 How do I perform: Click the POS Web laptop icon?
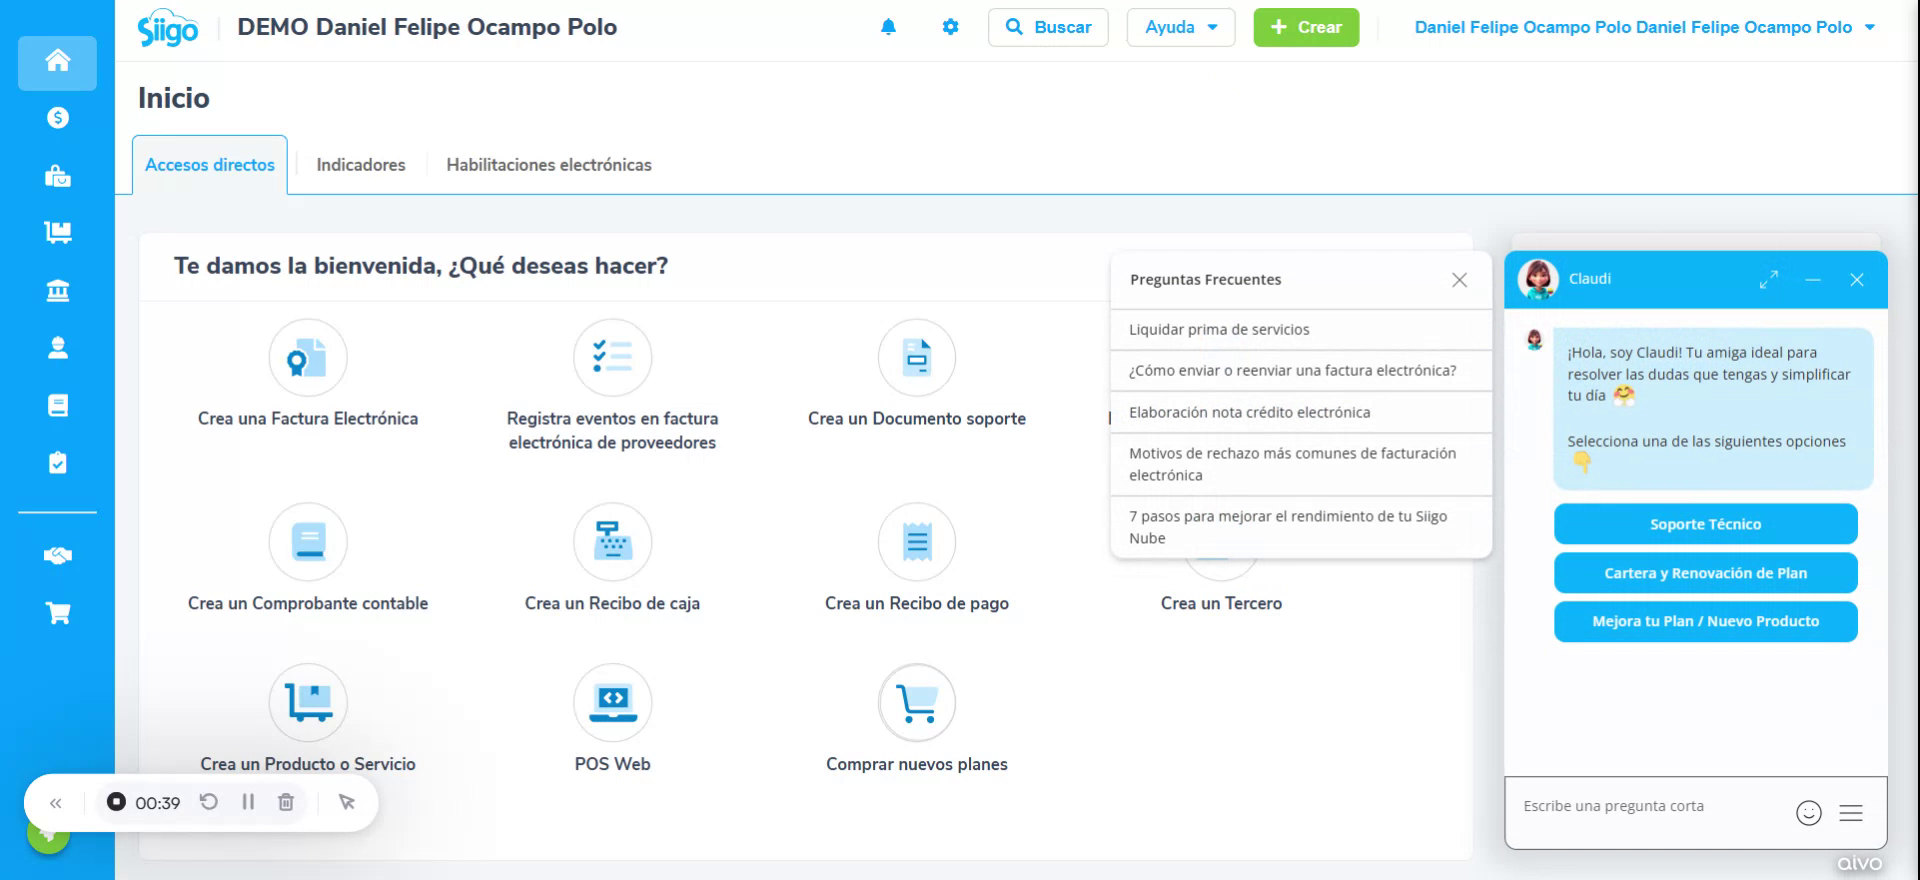(x=612, y=702)
